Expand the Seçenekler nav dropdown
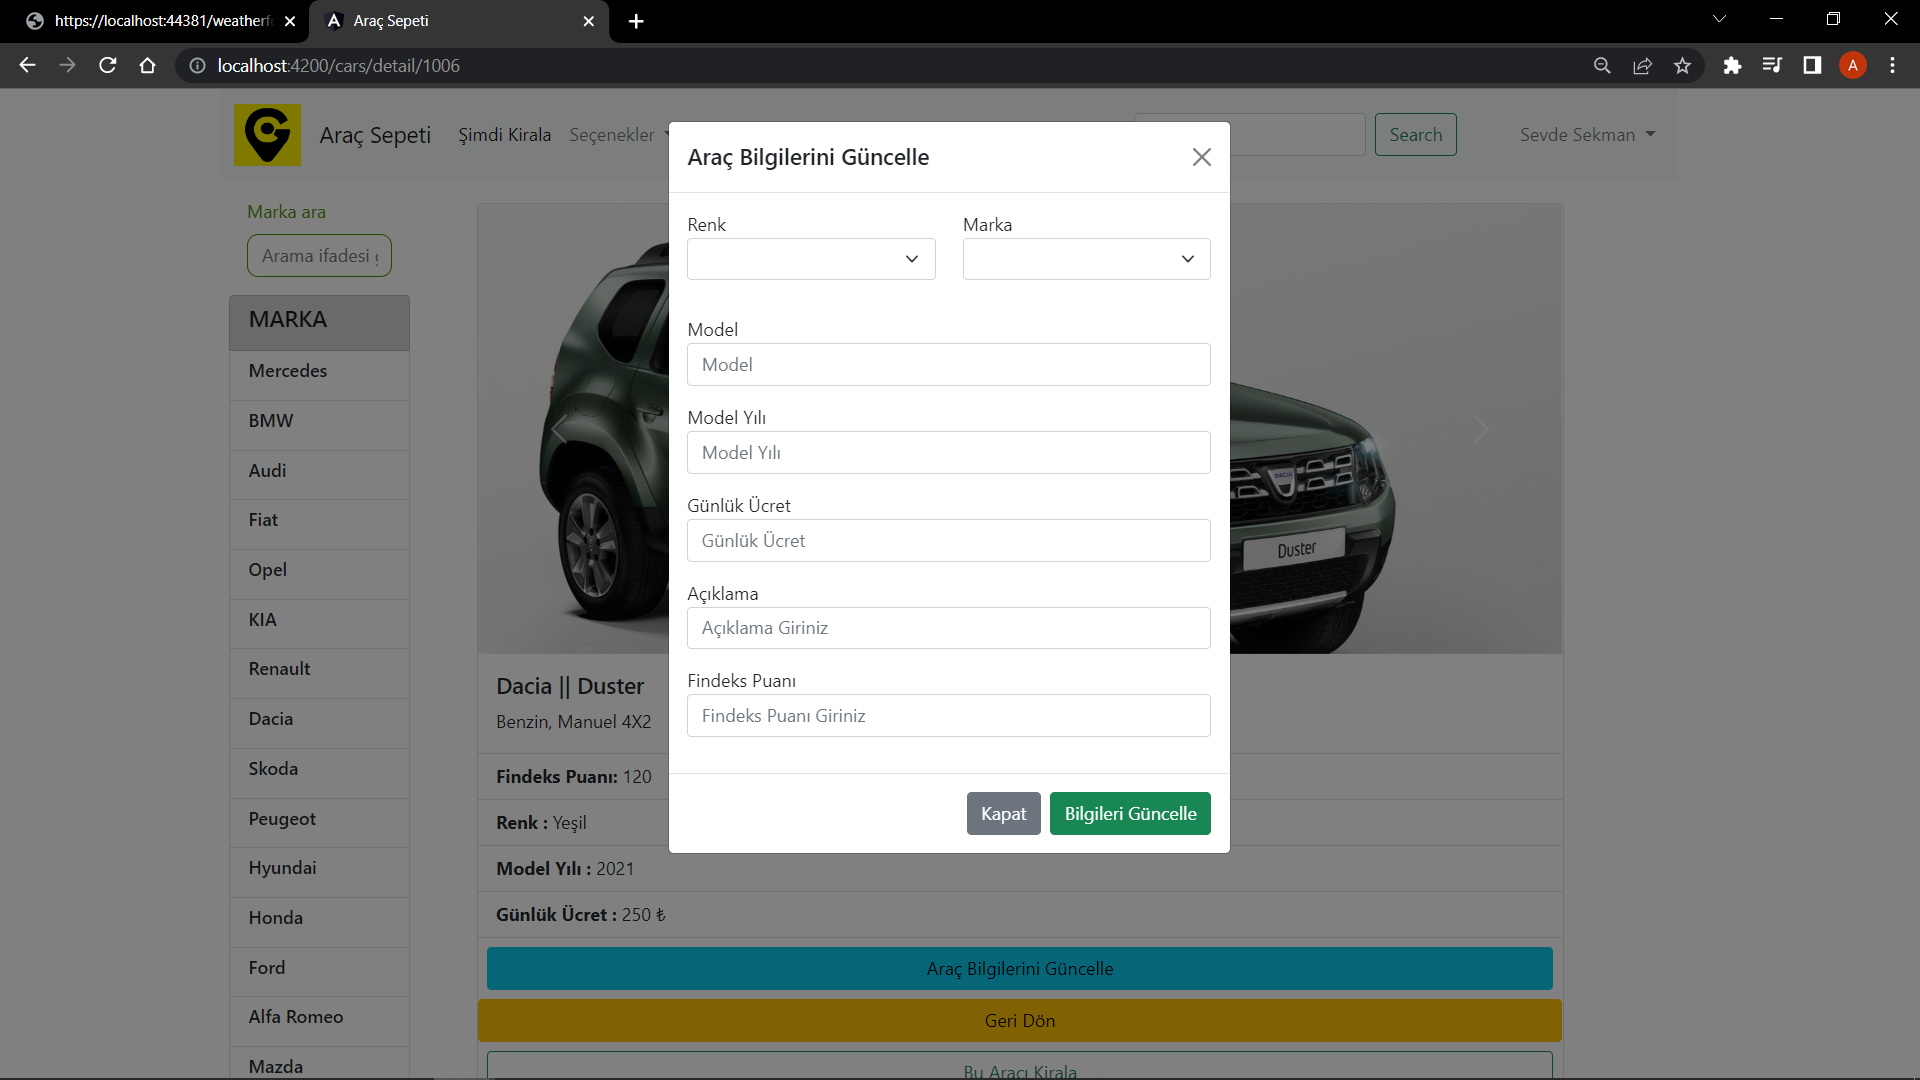Viewport: 1920px width, 1080px height. click(619, 135)
